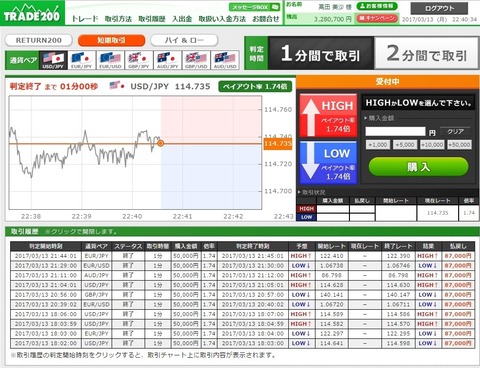Image resolution: width=480 pixels, height=368 pixels.
Task: Choose the LOW down-arrow prediction
Action: [328, 163]
